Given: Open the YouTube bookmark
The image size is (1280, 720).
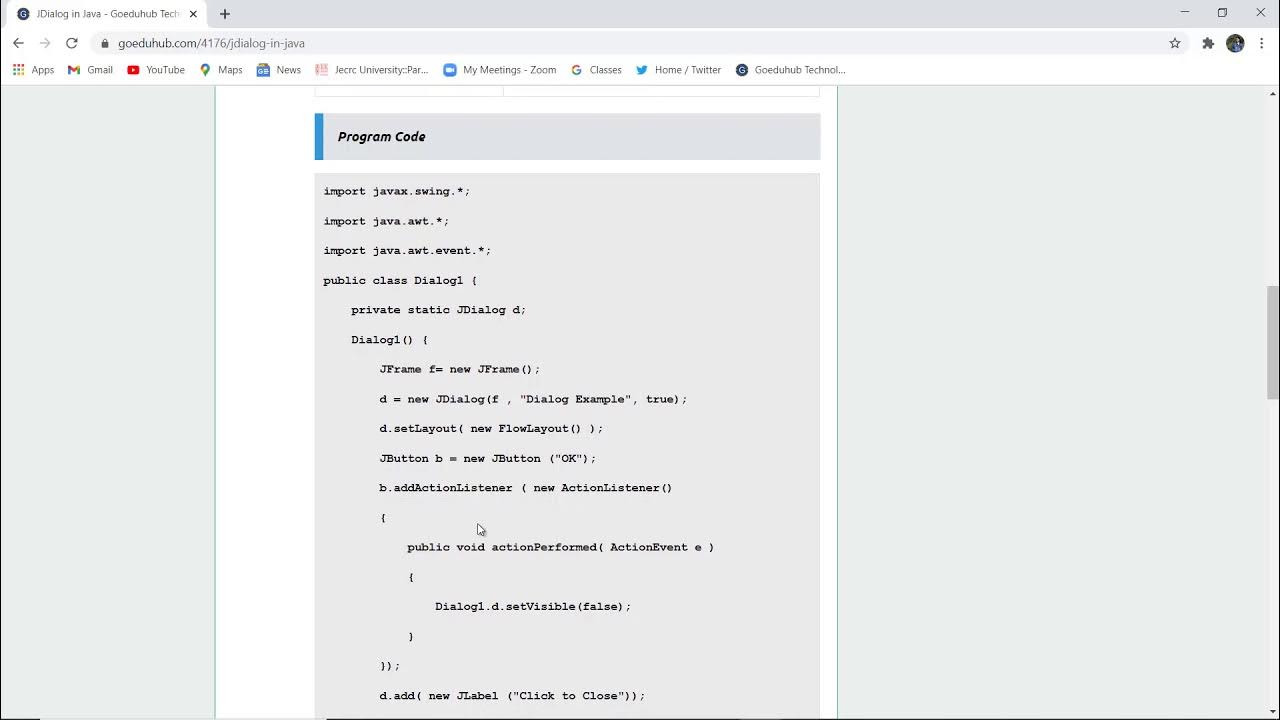Looking at the screenshot, I should [156, 70].
